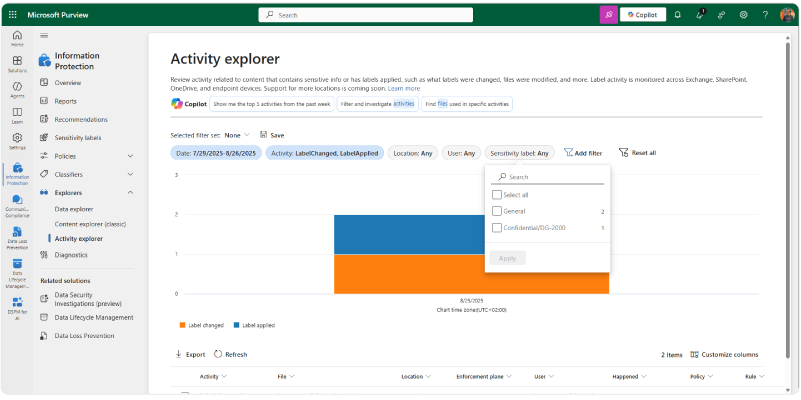Open the Selected filter set dropdown
Screen dimensions: 801x400
point(238,135)
